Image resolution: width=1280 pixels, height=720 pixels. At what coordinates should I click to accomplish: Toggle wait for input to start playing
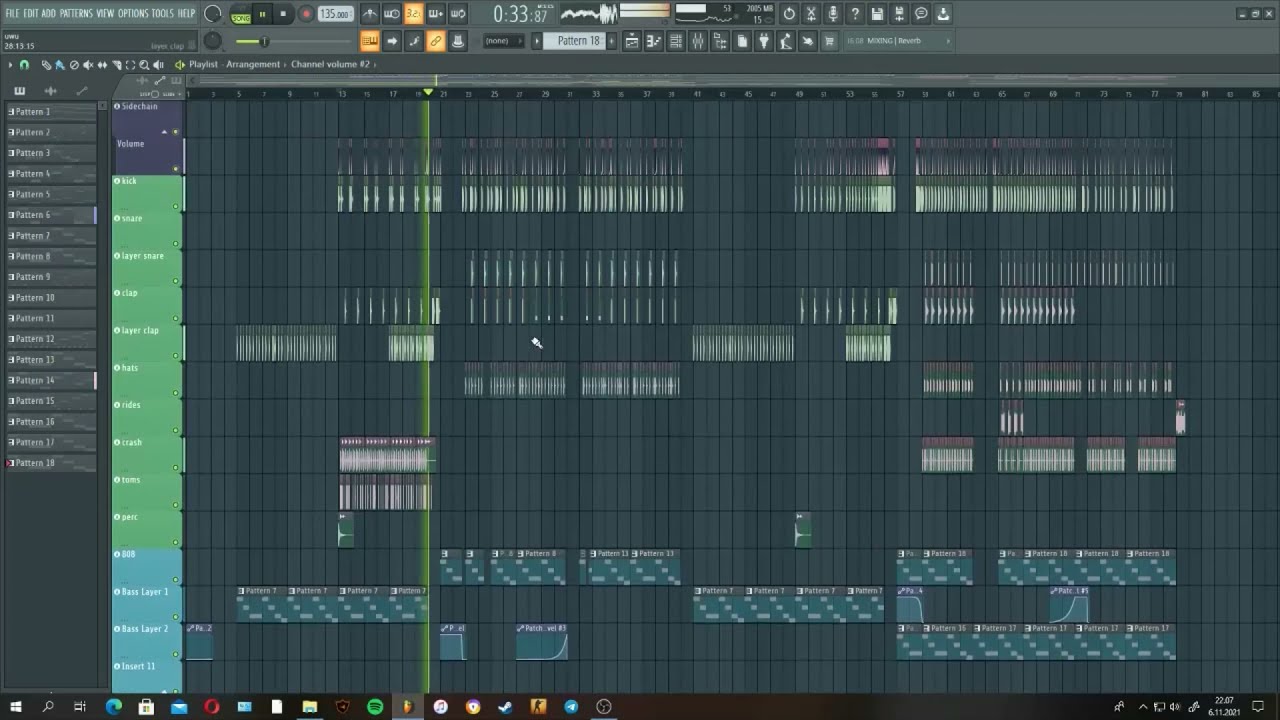tap(391, 14)
